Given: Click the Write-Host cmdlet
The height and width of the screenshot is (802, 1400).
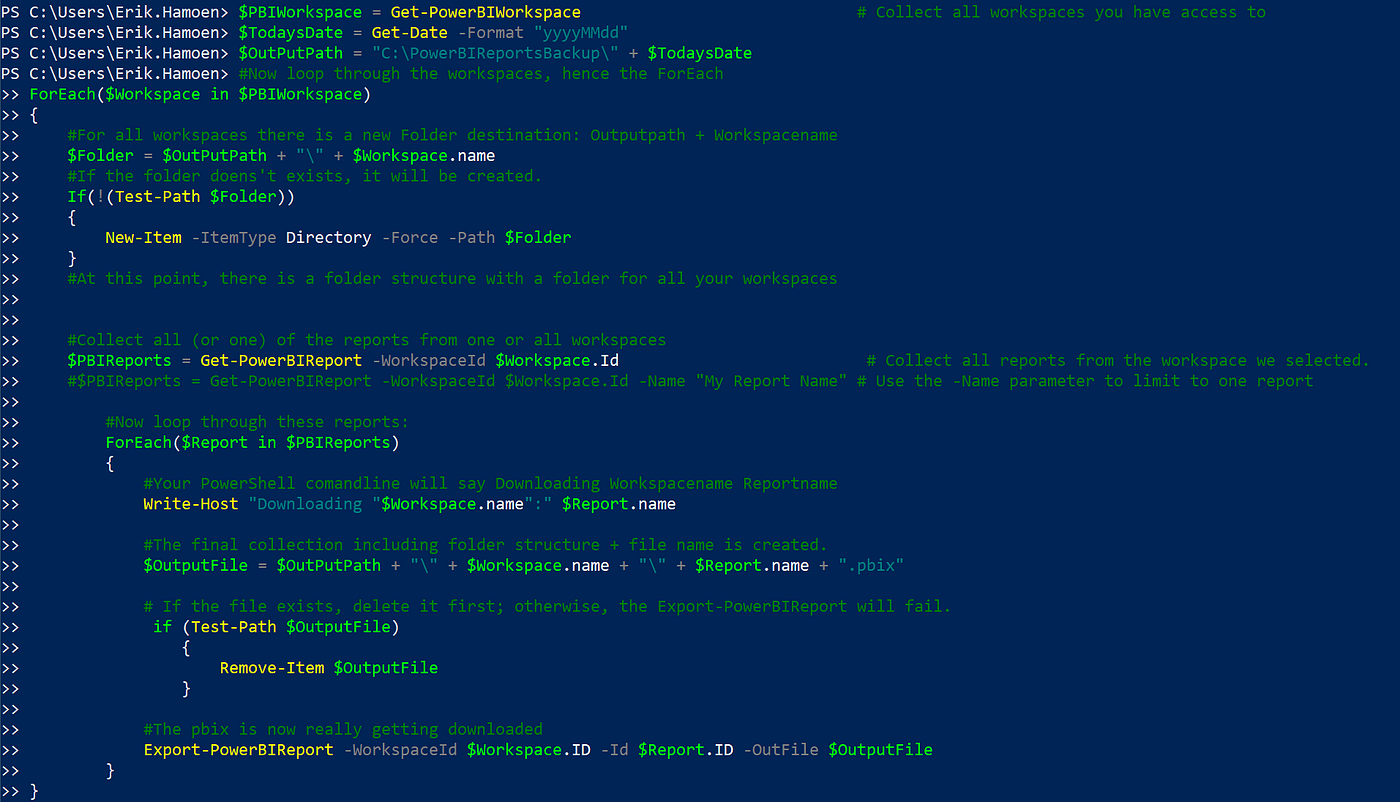Looking at the screenshot, I should click(x=190, y=504).
